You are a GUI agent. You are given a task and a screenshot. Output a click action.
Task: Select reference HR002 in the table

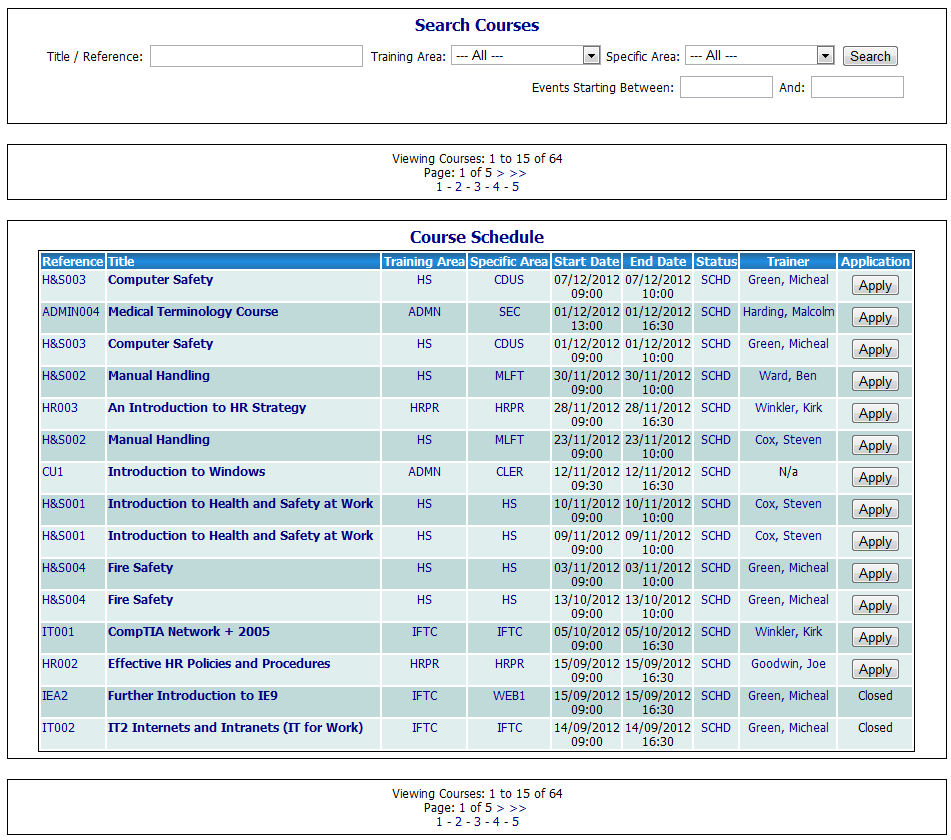(60, 664)
